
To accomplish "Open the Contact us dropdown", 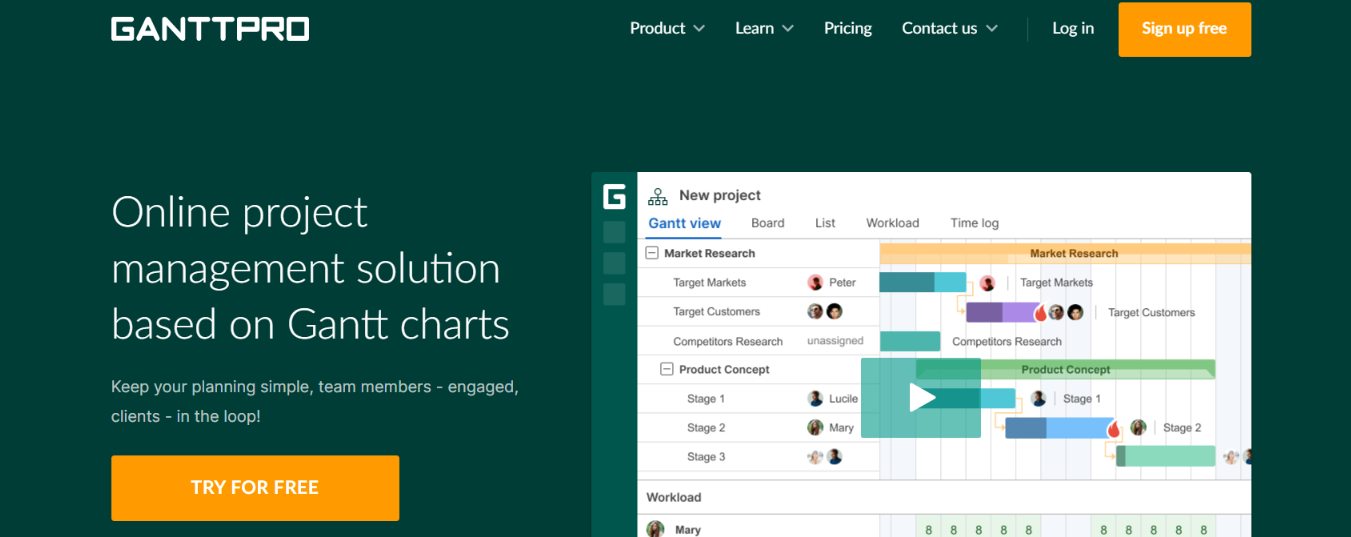I will pos(950,28).
